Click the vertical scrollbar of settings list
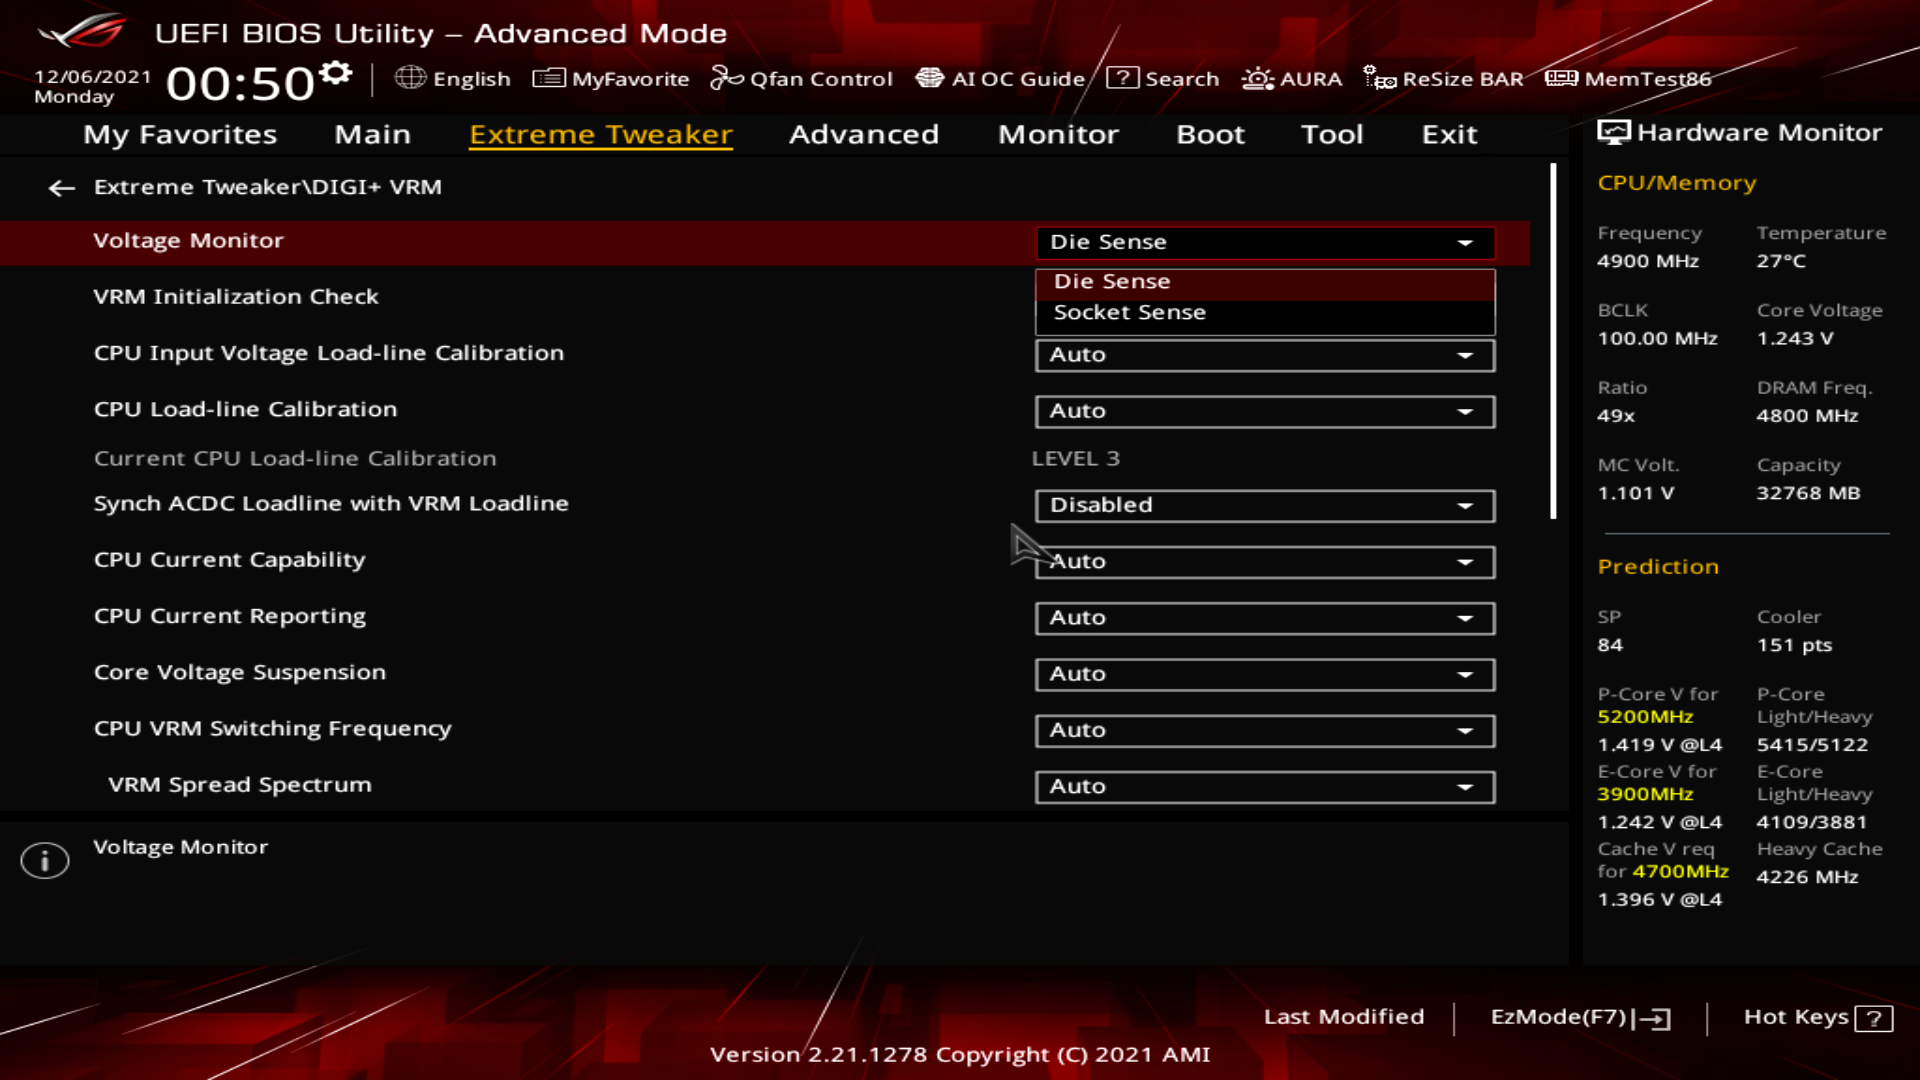The height and width of the screenshot is (1080, 1920). coord(1553,340)
